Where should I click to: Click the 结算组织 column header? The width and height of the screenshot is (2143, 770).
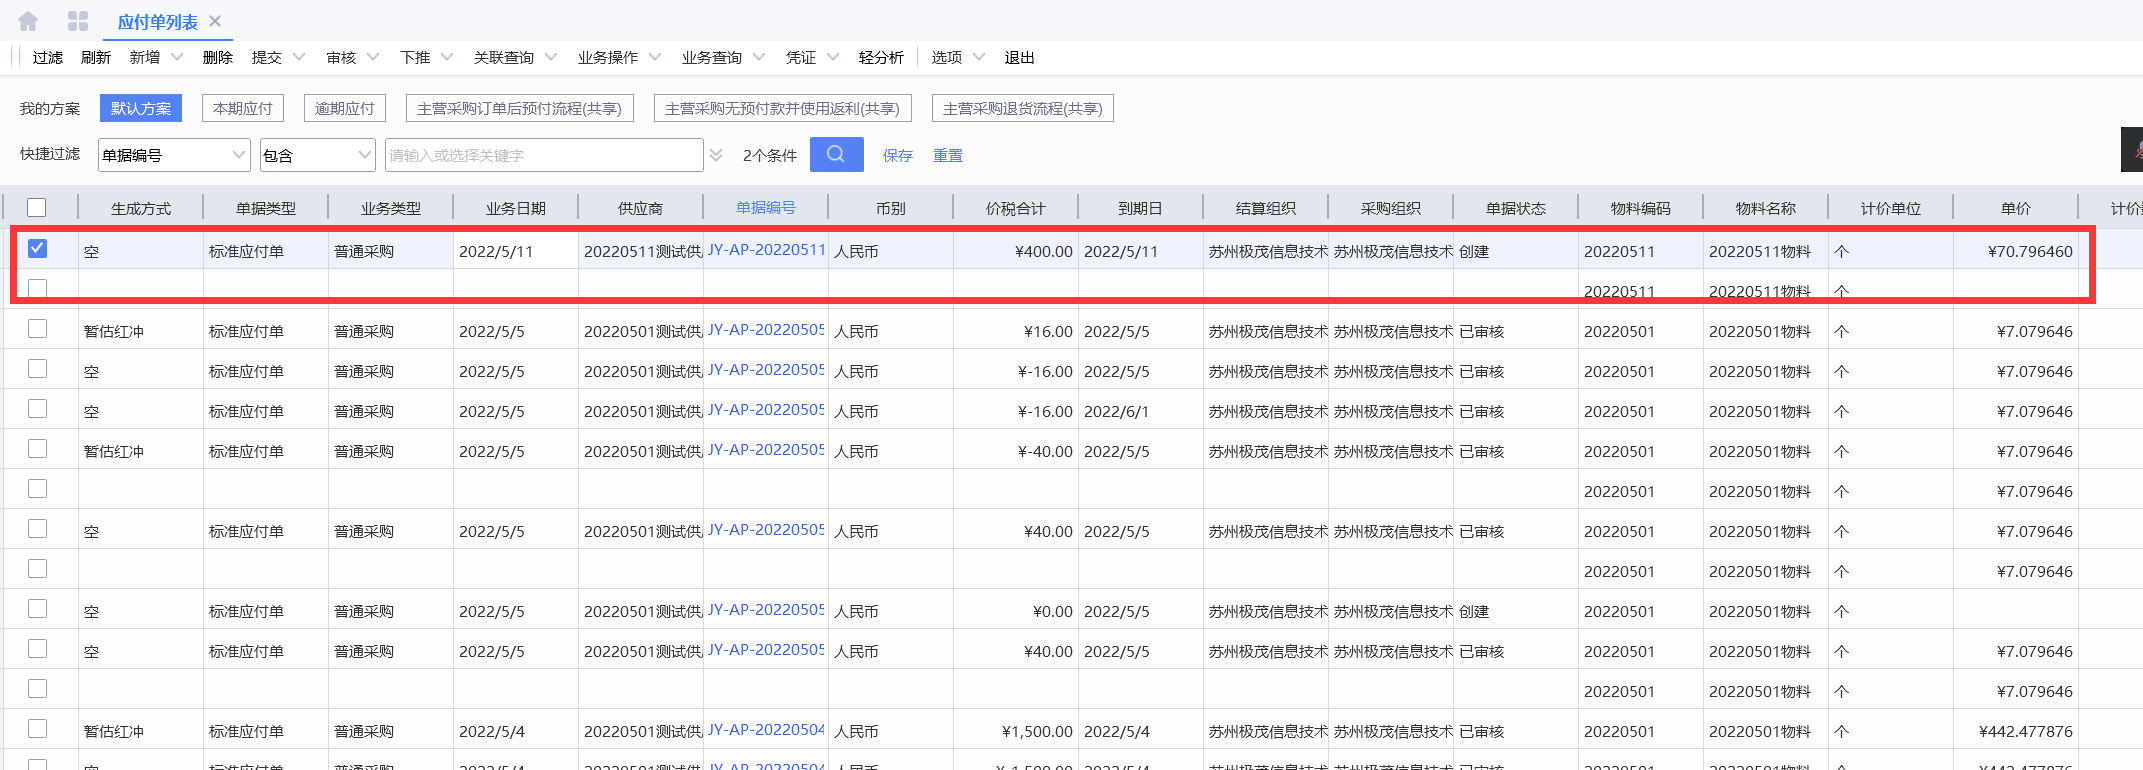pos(1266,208)
